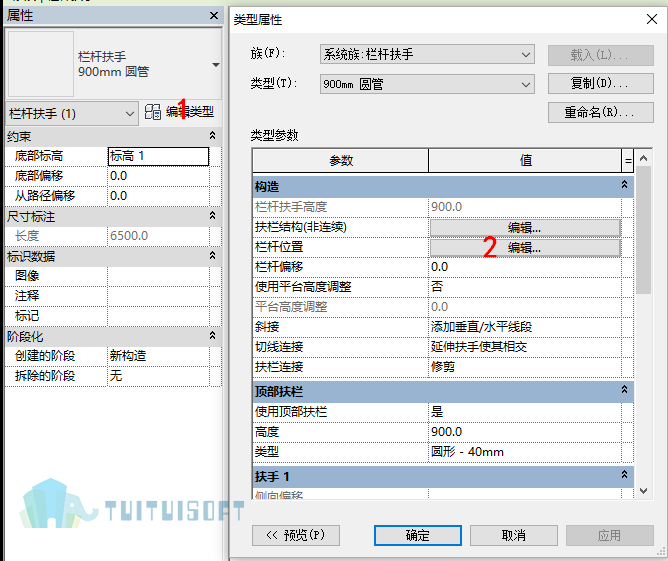This screenshot has height=561, width=668.
Task: Click the 拆除的阶段 value 无
Action: [x=158, y=376]
